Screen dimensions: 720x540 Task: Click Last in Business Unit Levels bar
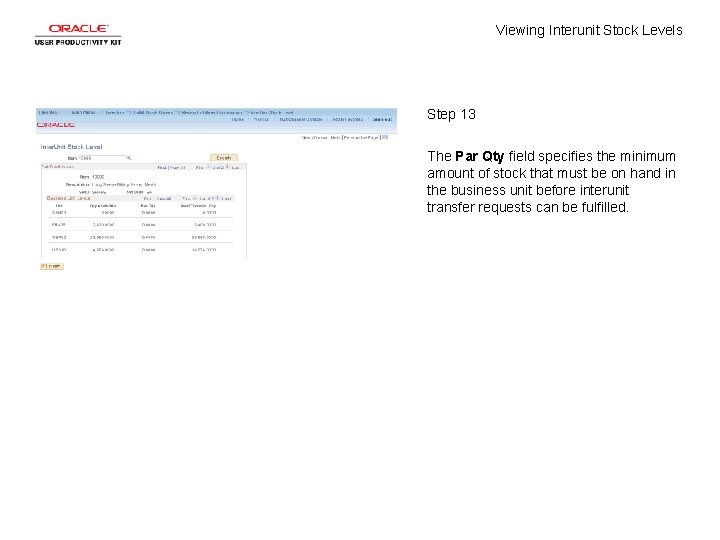(x=227, y=199)
